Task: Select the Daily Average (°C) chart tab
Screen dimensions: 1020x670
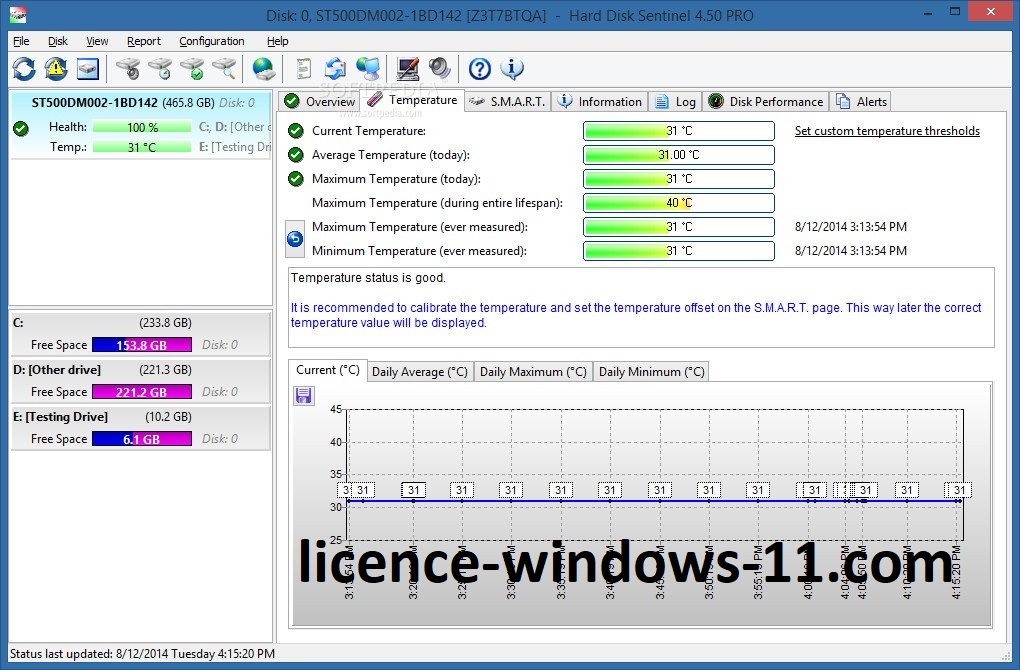Action: click(x=420, y=371)
